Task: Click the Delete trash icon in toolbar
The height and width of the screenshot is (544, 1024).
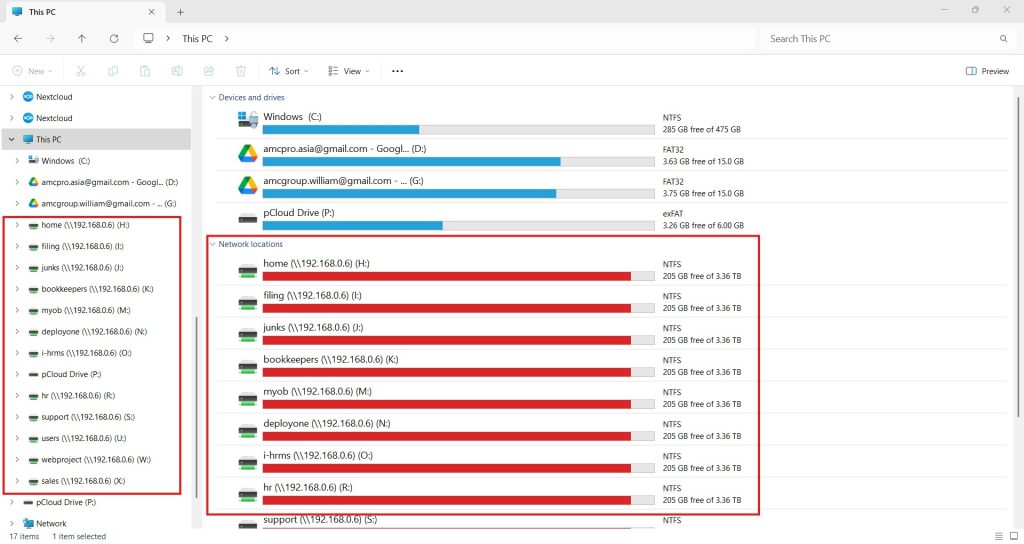Action: click(x=241, y=71)
